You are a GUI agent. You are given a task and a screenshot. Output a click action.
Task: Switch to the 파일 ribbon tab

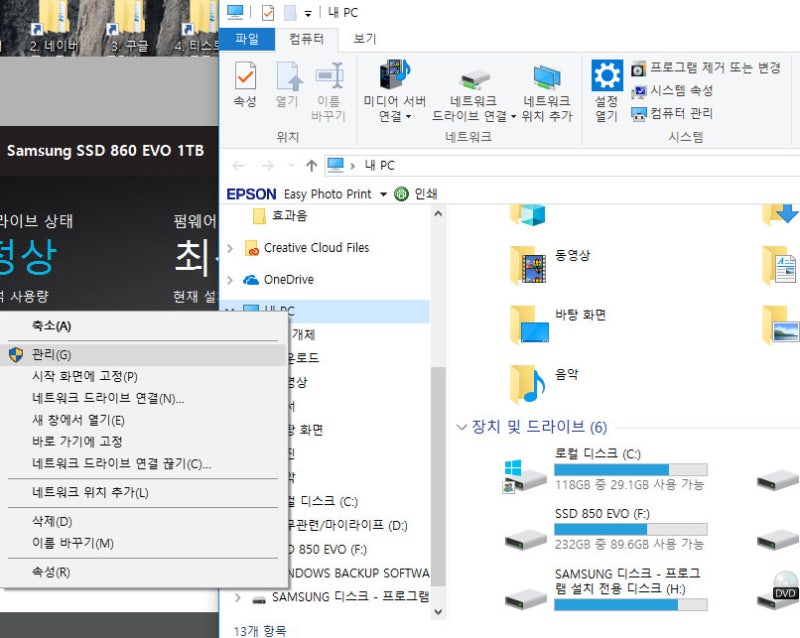(x=247, y=39)
